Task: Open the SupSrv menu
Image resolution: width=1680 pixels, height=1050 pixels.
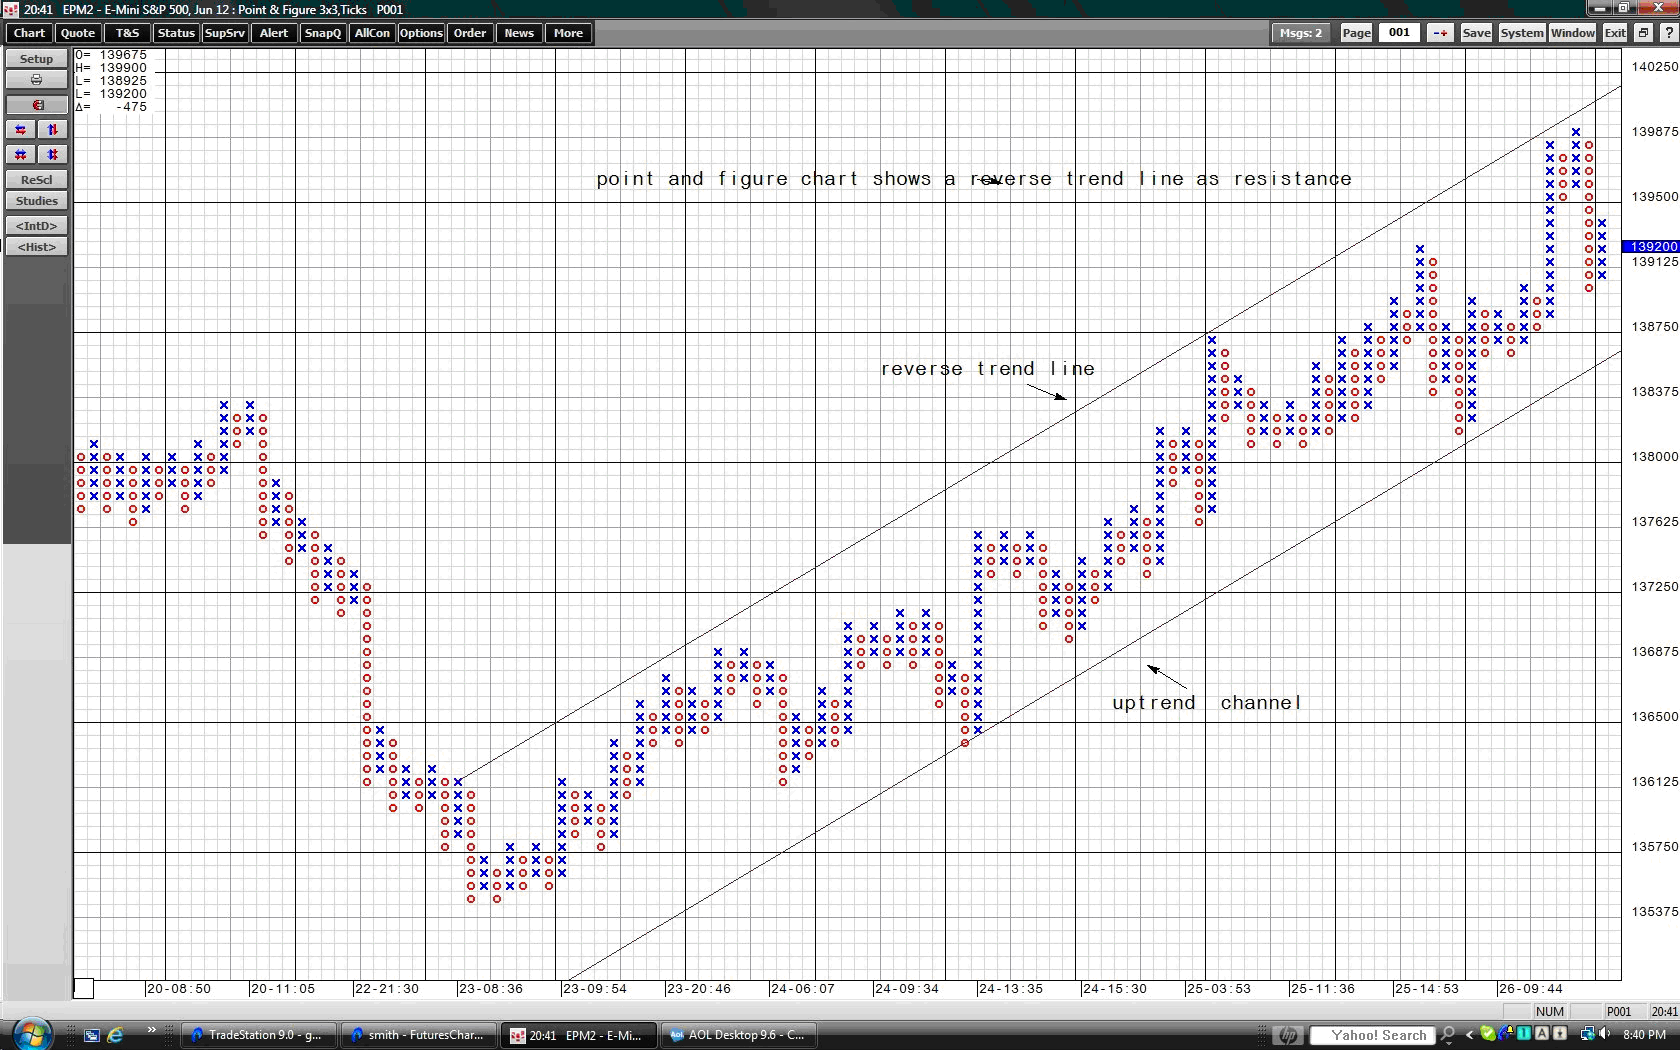Action: point(225,33)
